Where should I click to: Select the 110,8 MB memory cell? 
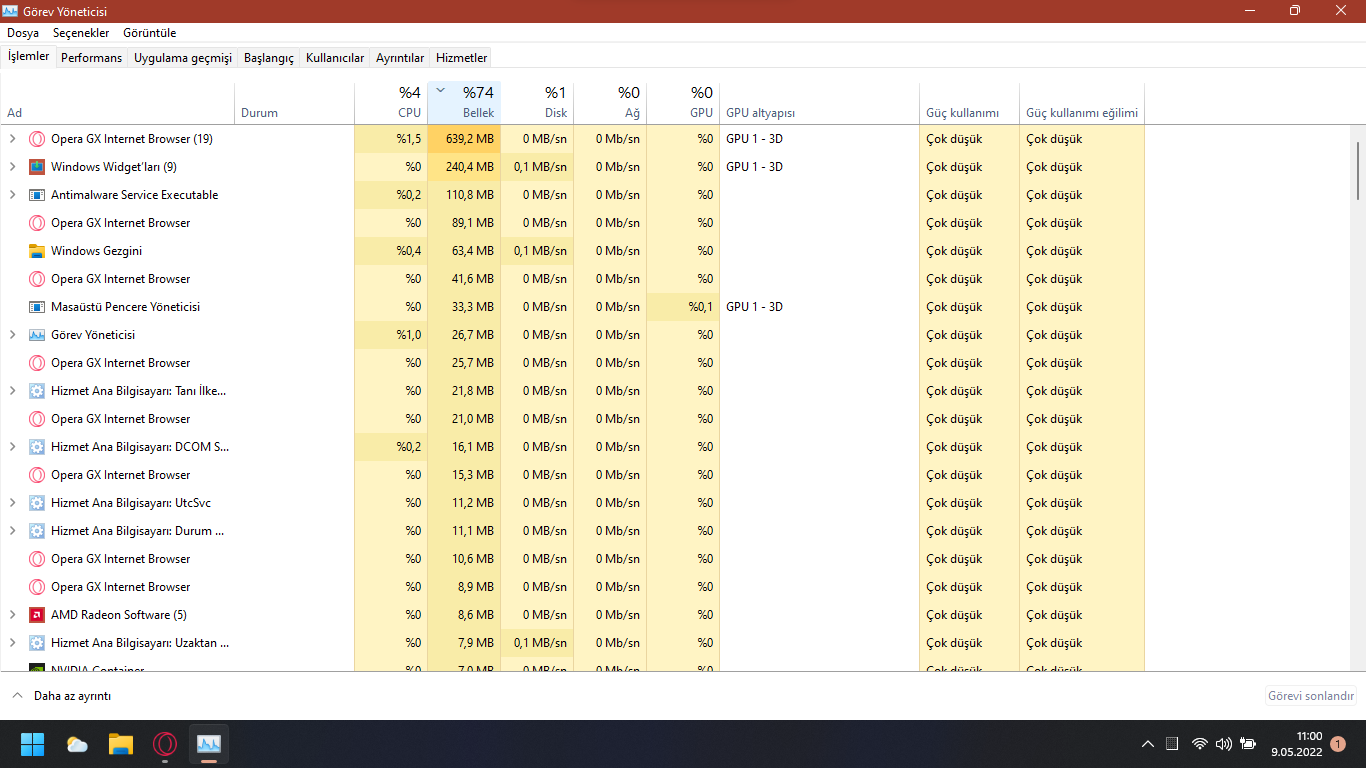(x=464, y=195)
